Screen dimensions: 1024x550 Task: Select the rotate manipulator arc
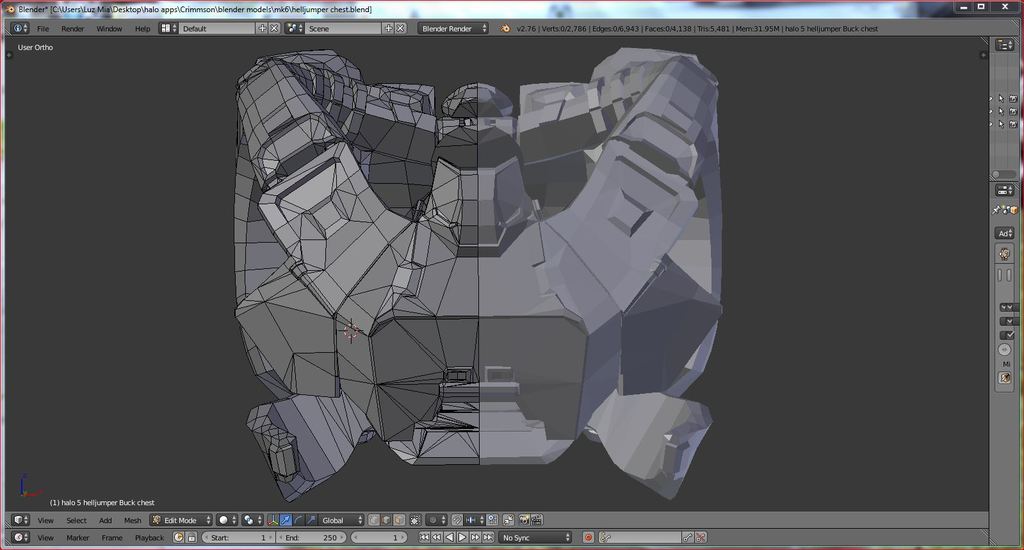click(x=298, y=520)
